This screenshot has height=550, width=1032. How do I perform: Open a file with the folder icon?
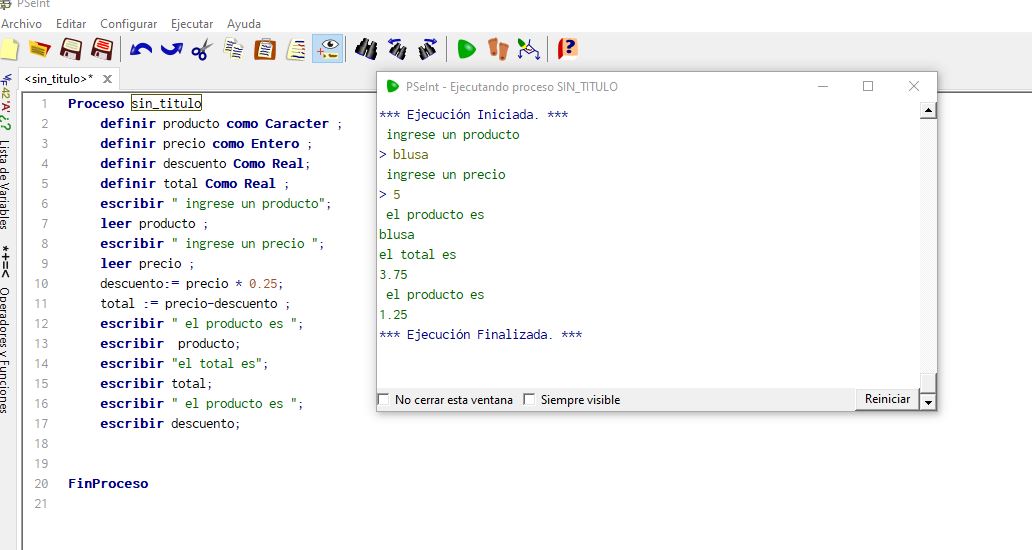pos(40,48)
